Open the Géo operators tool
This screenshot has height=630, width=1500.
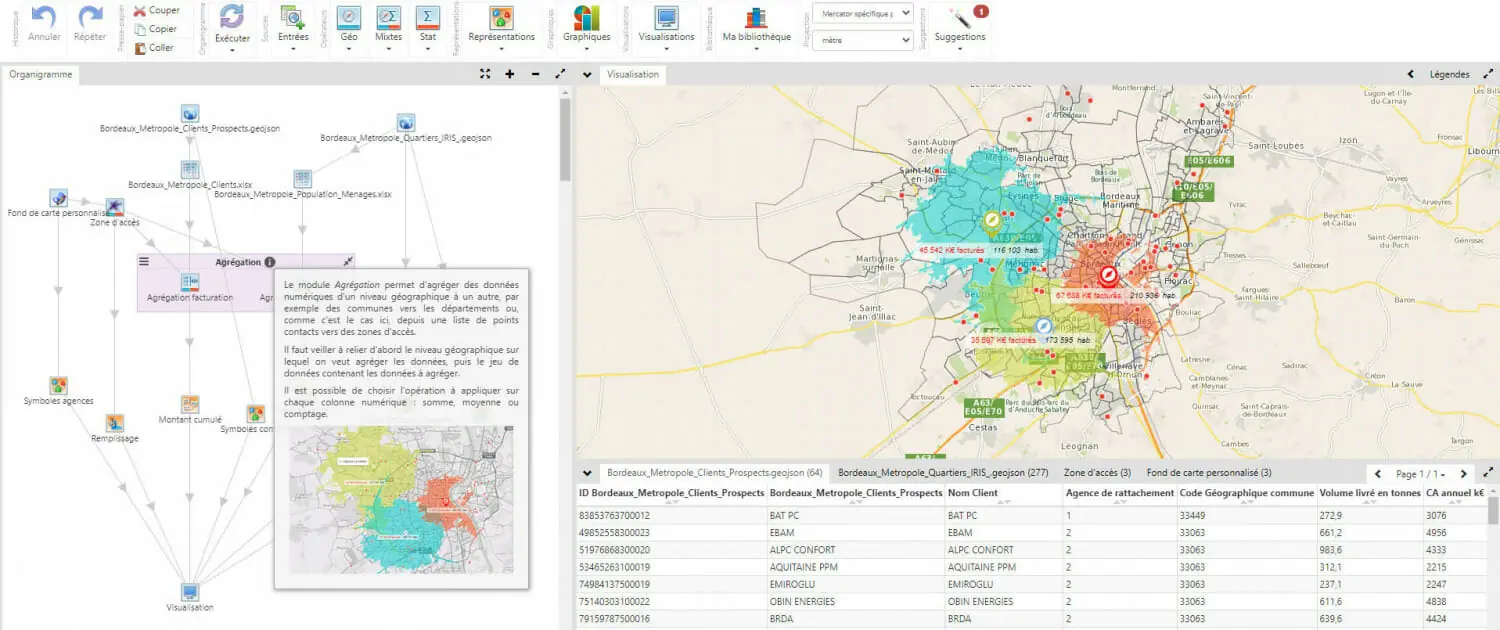click(x=349, y=17)
